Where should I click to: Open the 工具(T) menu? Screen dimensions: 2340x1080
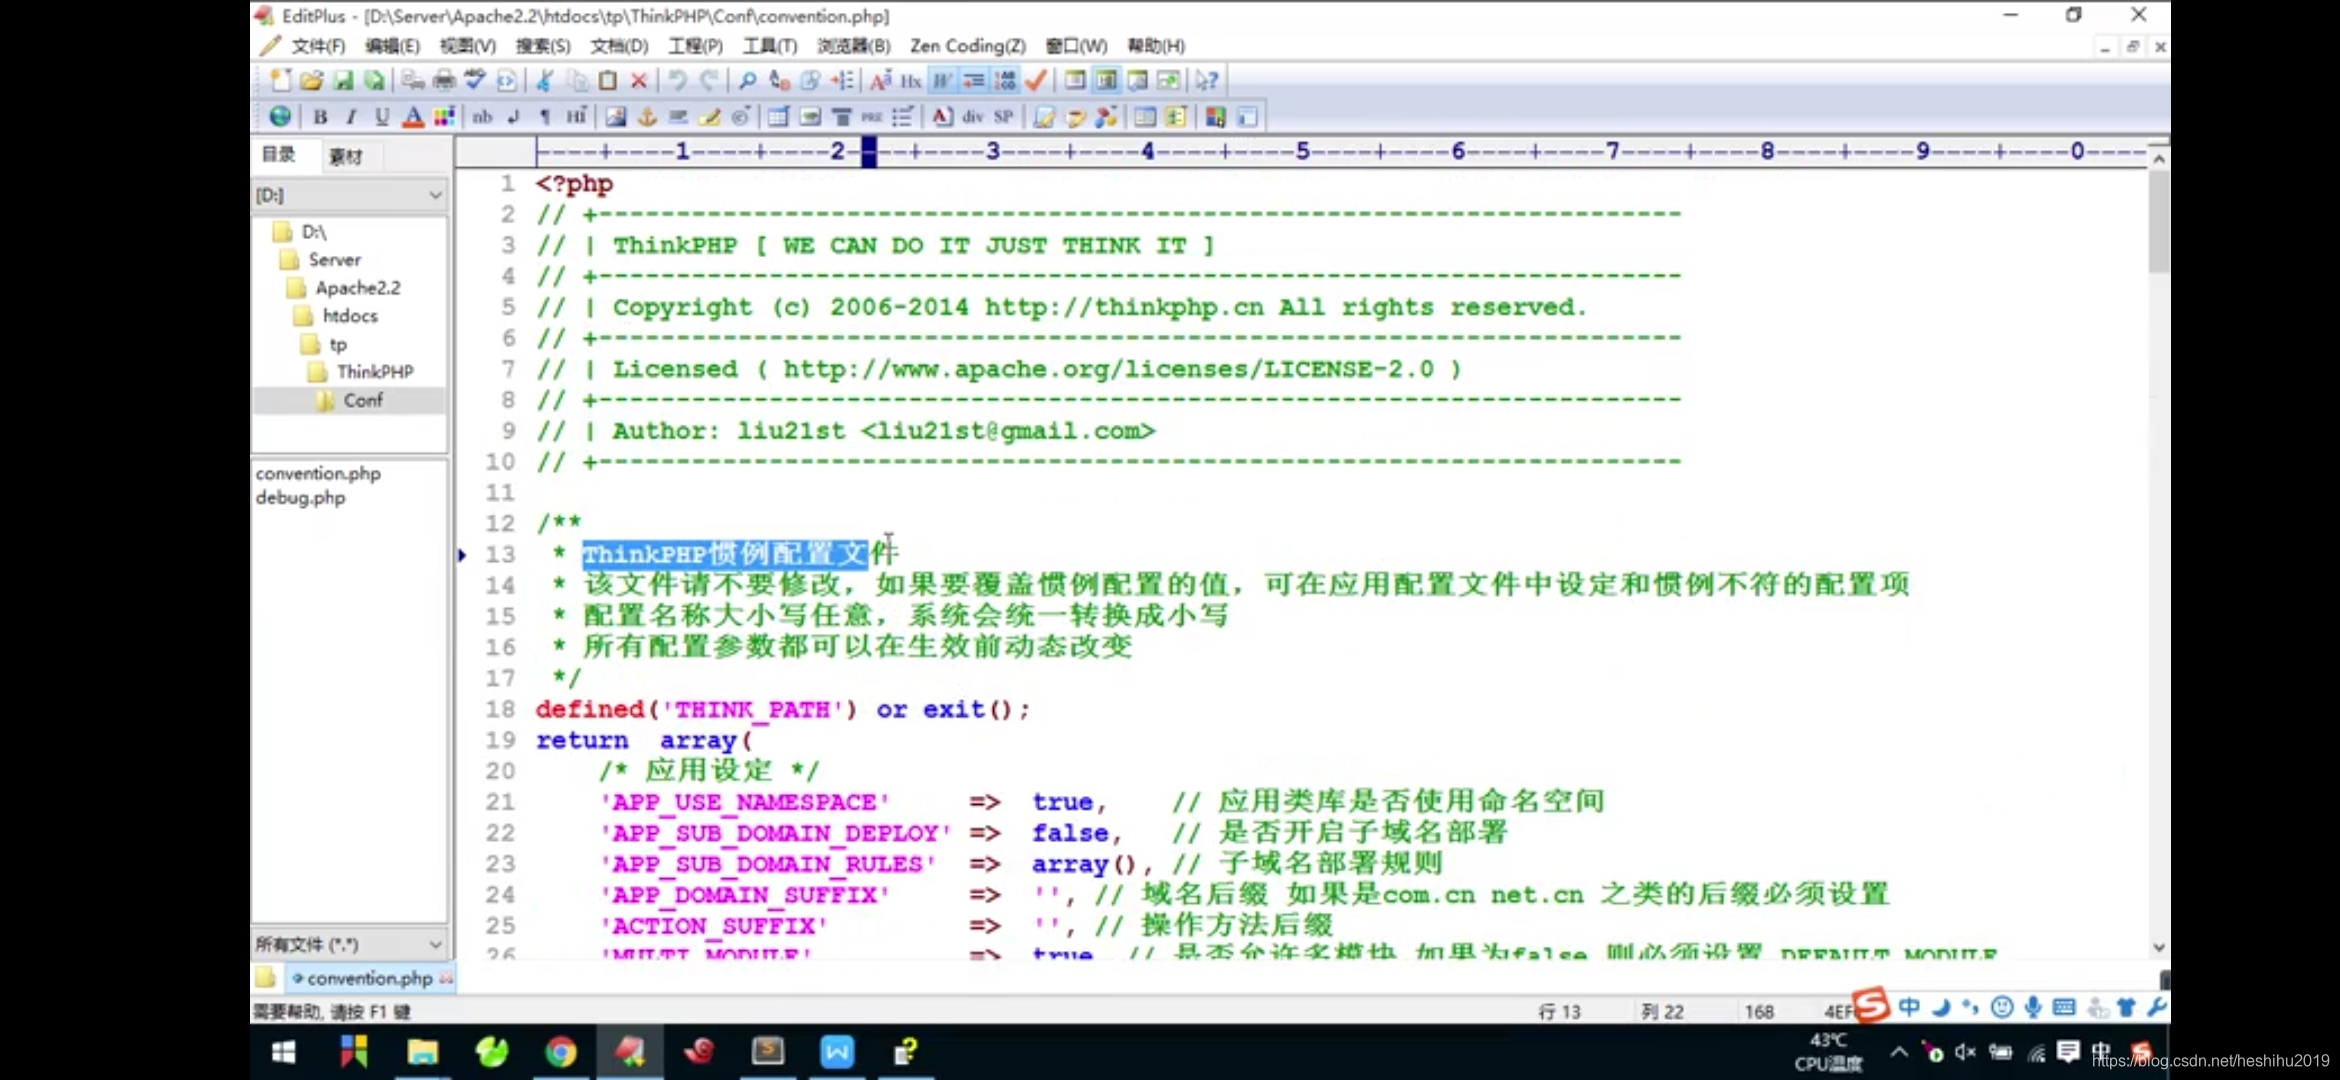point(770,46)
